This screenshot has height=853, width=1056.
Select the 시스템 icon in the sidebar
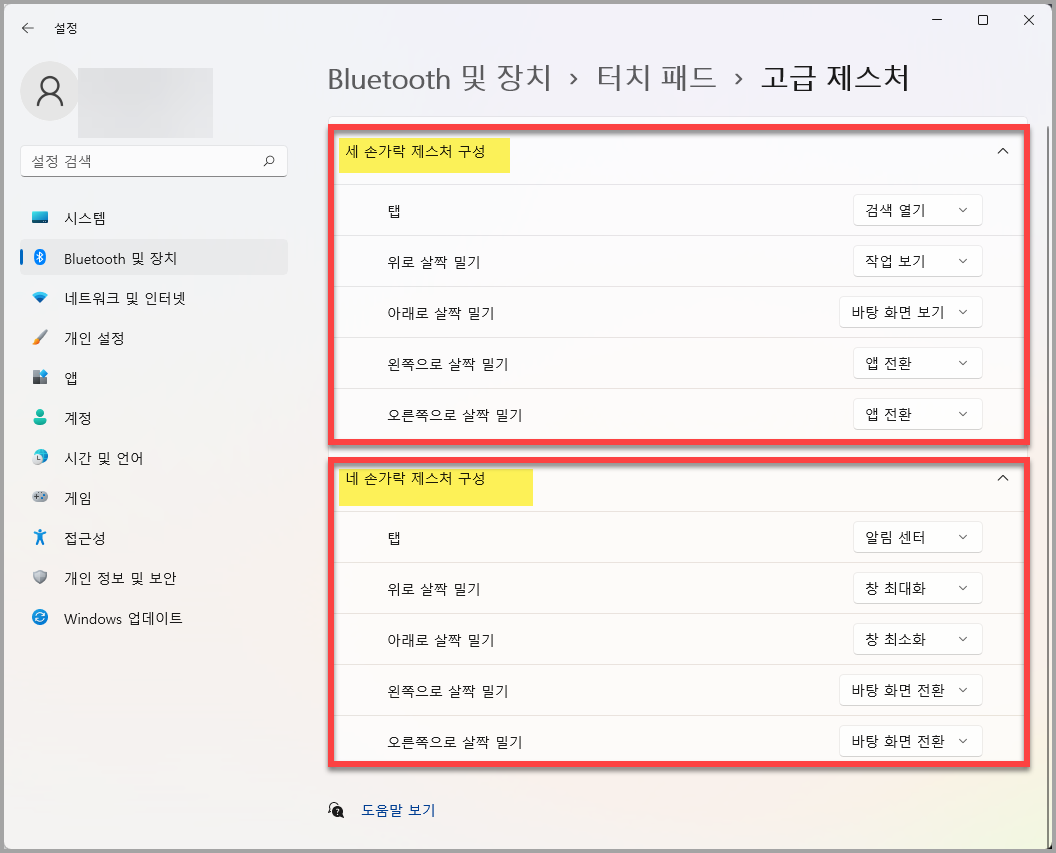[41, 217]
